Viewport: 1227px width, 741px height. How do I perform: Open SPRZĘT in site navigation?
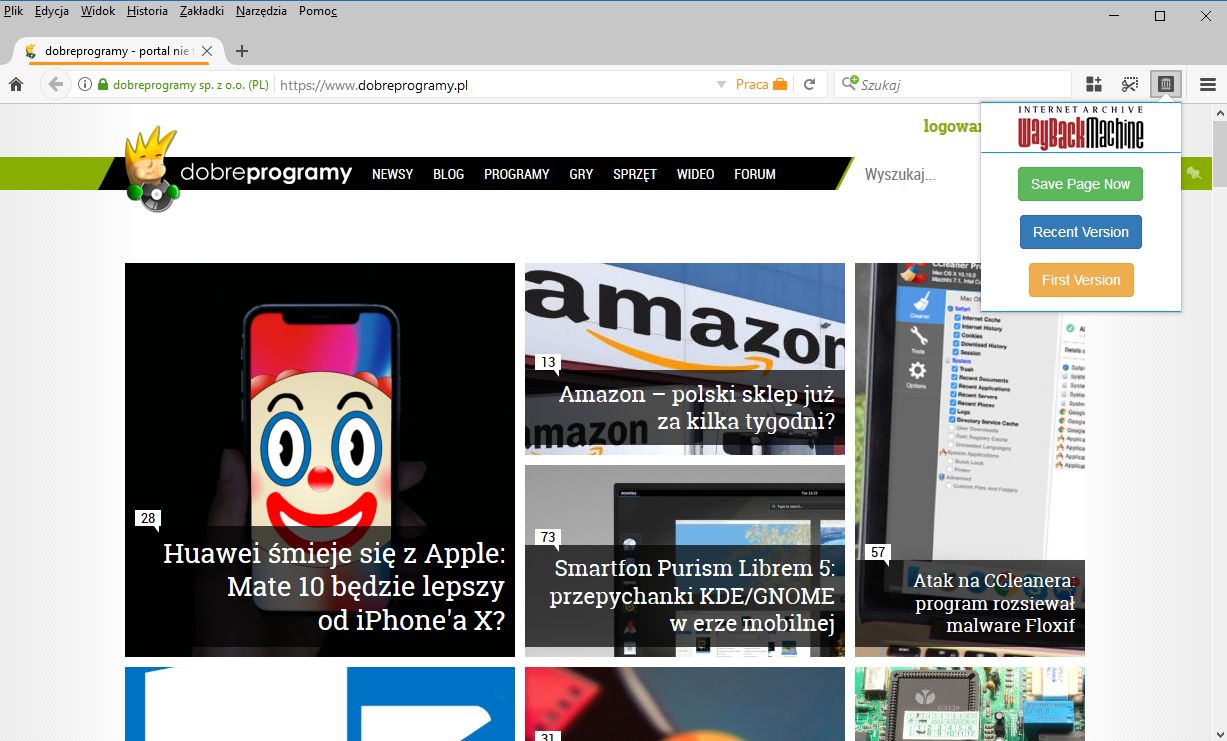point(635,174)
